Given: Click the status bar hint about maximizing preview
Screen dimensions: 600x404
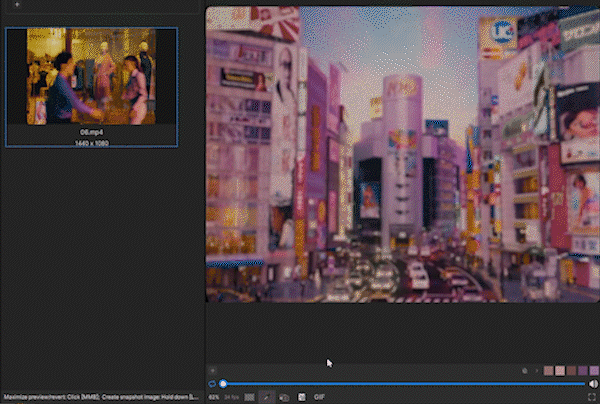Looking at the screenshot, I should click(x=101, y=397).
